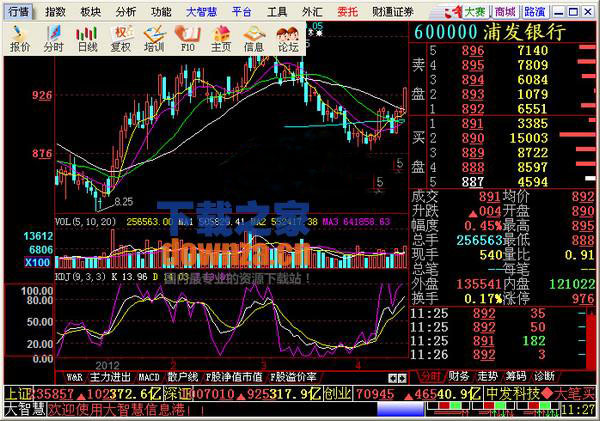Select the 走势 tab in right panel
Screen dimensions: 600x421
pos(488,377)
